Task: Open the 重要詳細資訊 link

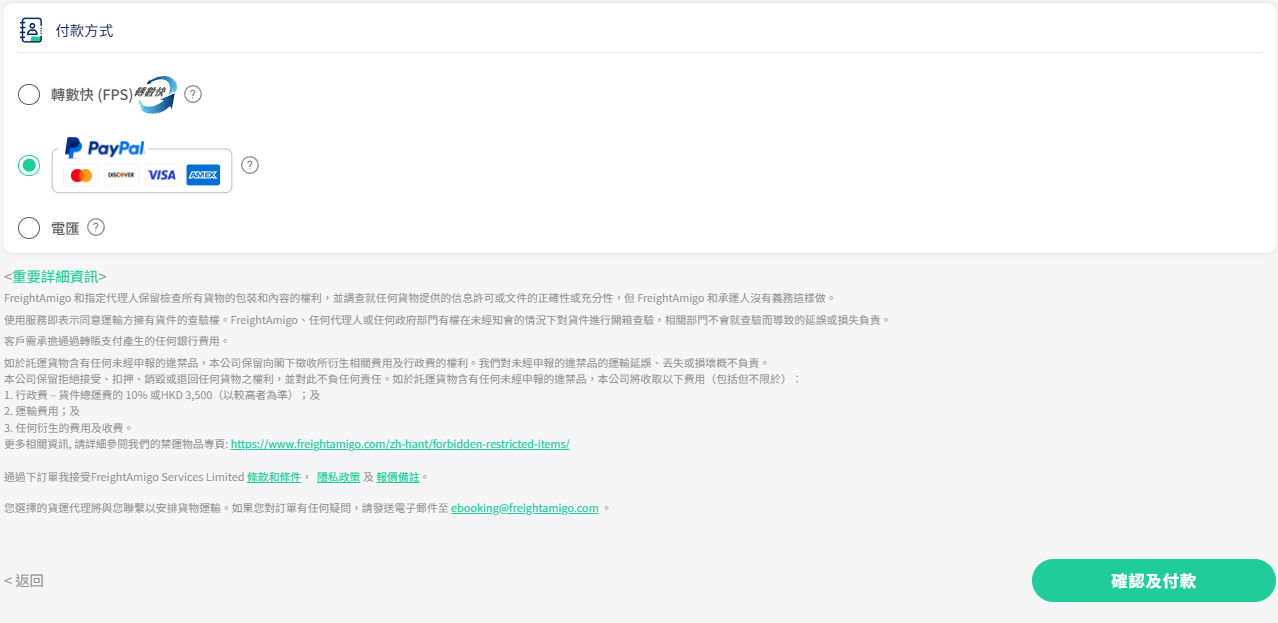Action: (x=55, y=277)
